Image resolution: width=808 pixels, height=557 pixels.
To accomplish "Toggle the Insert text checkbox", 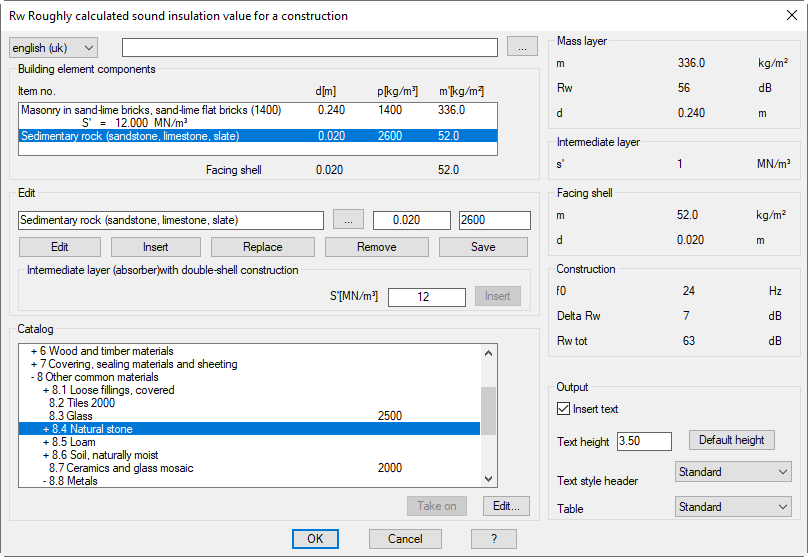I will [x=563, y=409].
